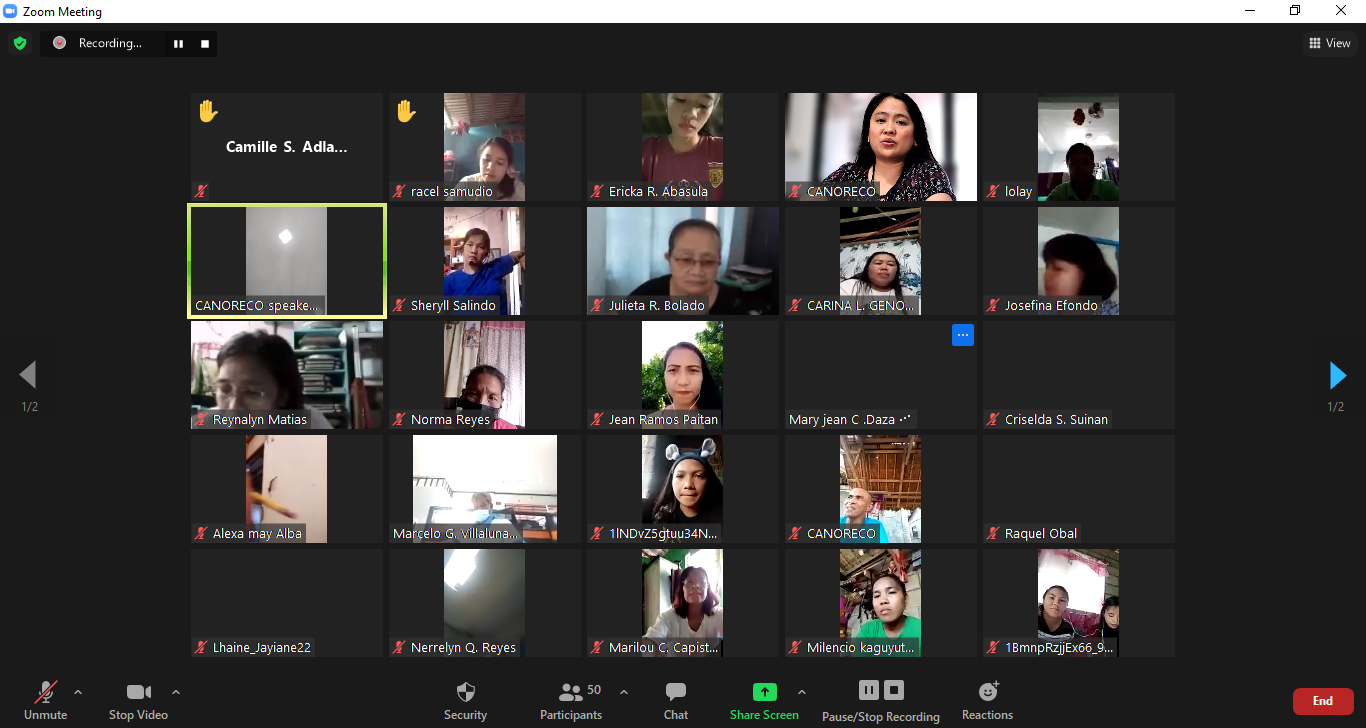Expand participants options arrow next to Participants
This screenshot has width=1366, height=728.
624,691
